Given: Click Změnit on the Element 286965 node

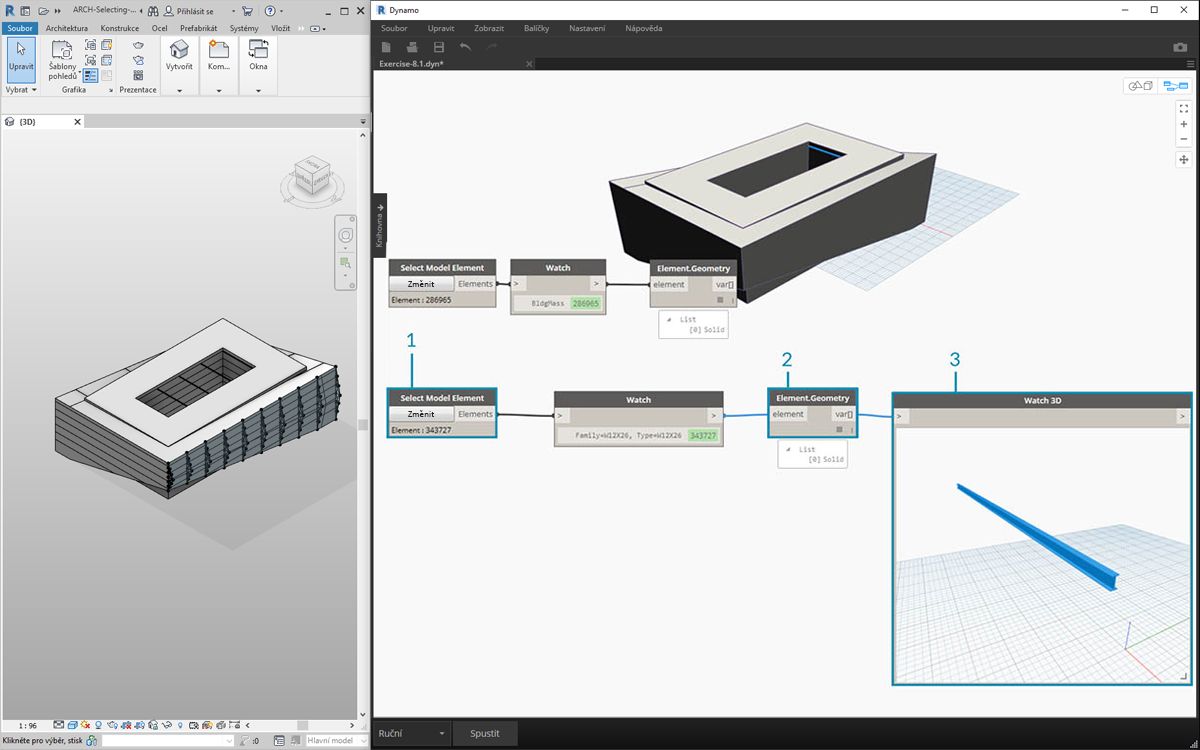Looking at the screenshot, I should 421,284.
